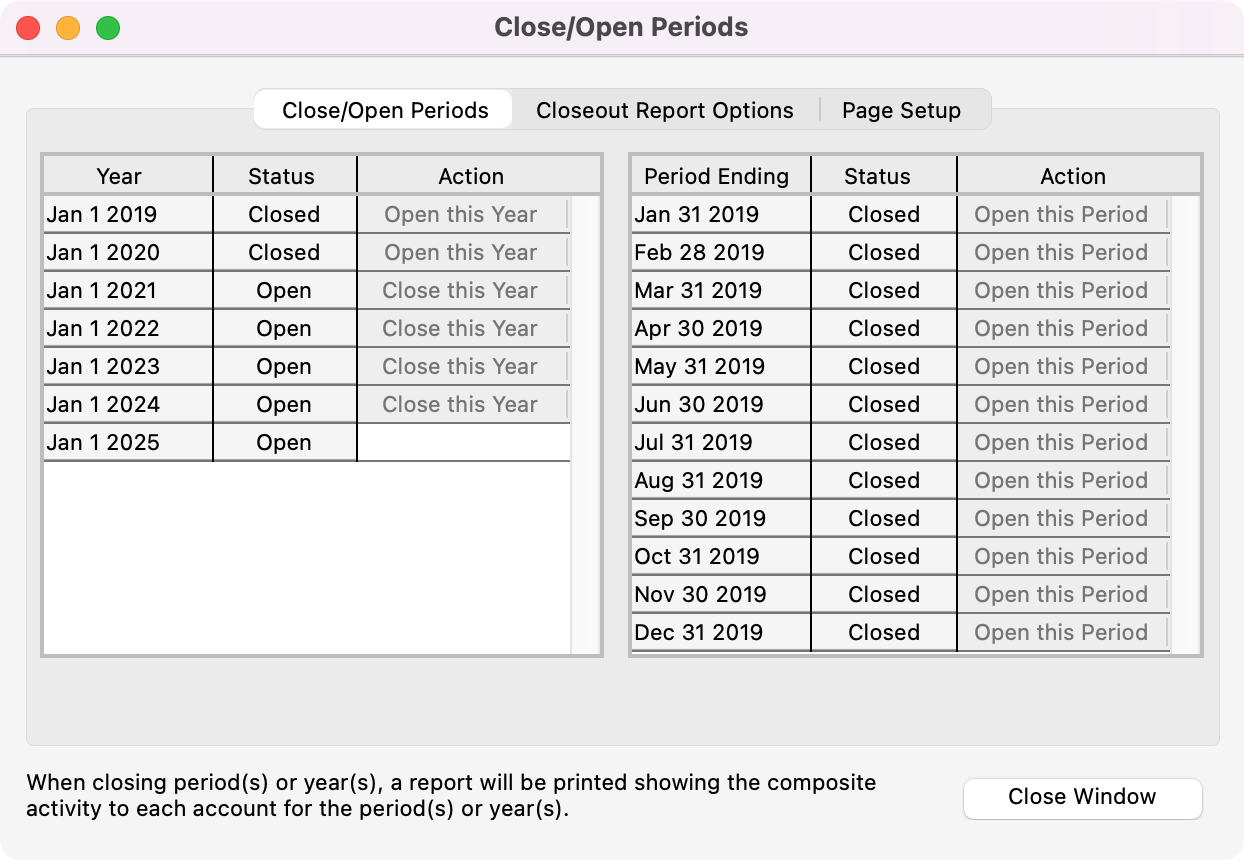Click the Year column header
1244x860 pixels.
(x=119, y=176)
